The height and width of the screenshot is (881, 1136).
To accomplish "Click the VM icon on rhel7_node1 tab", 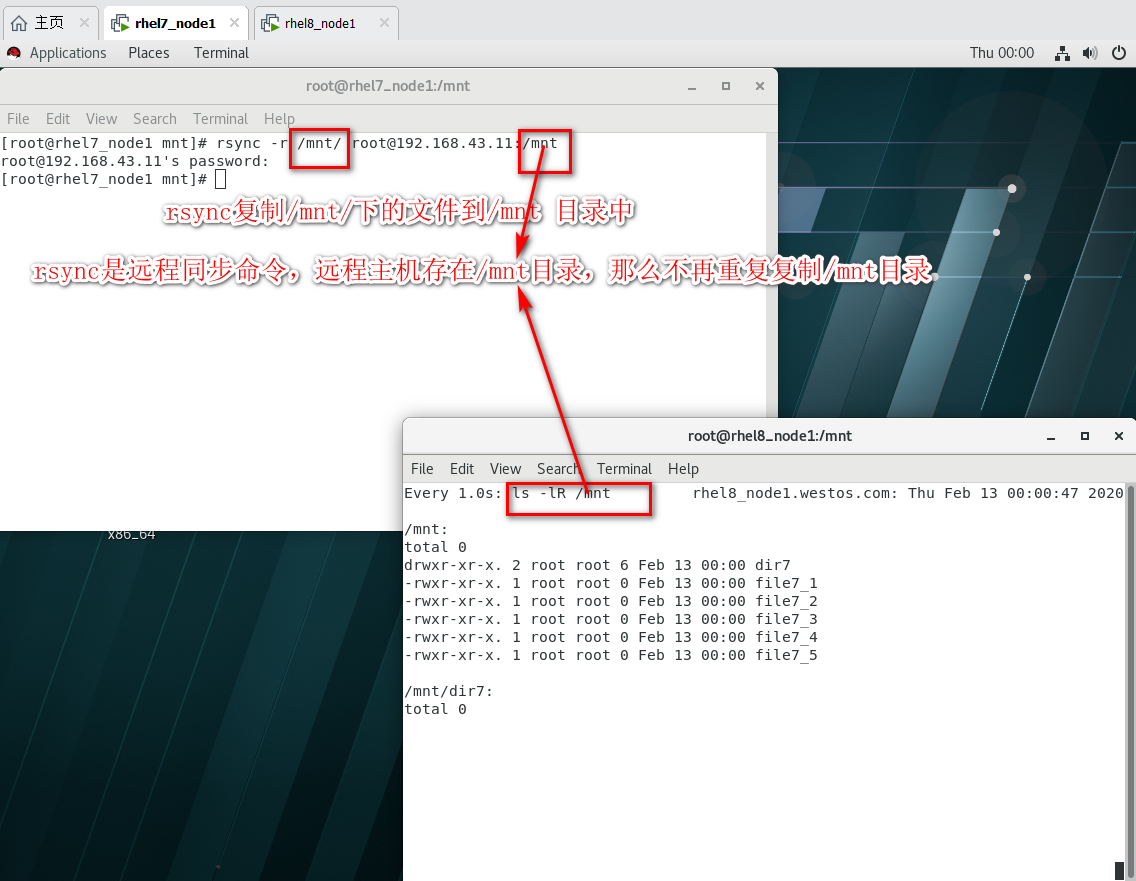I will 120,23.
